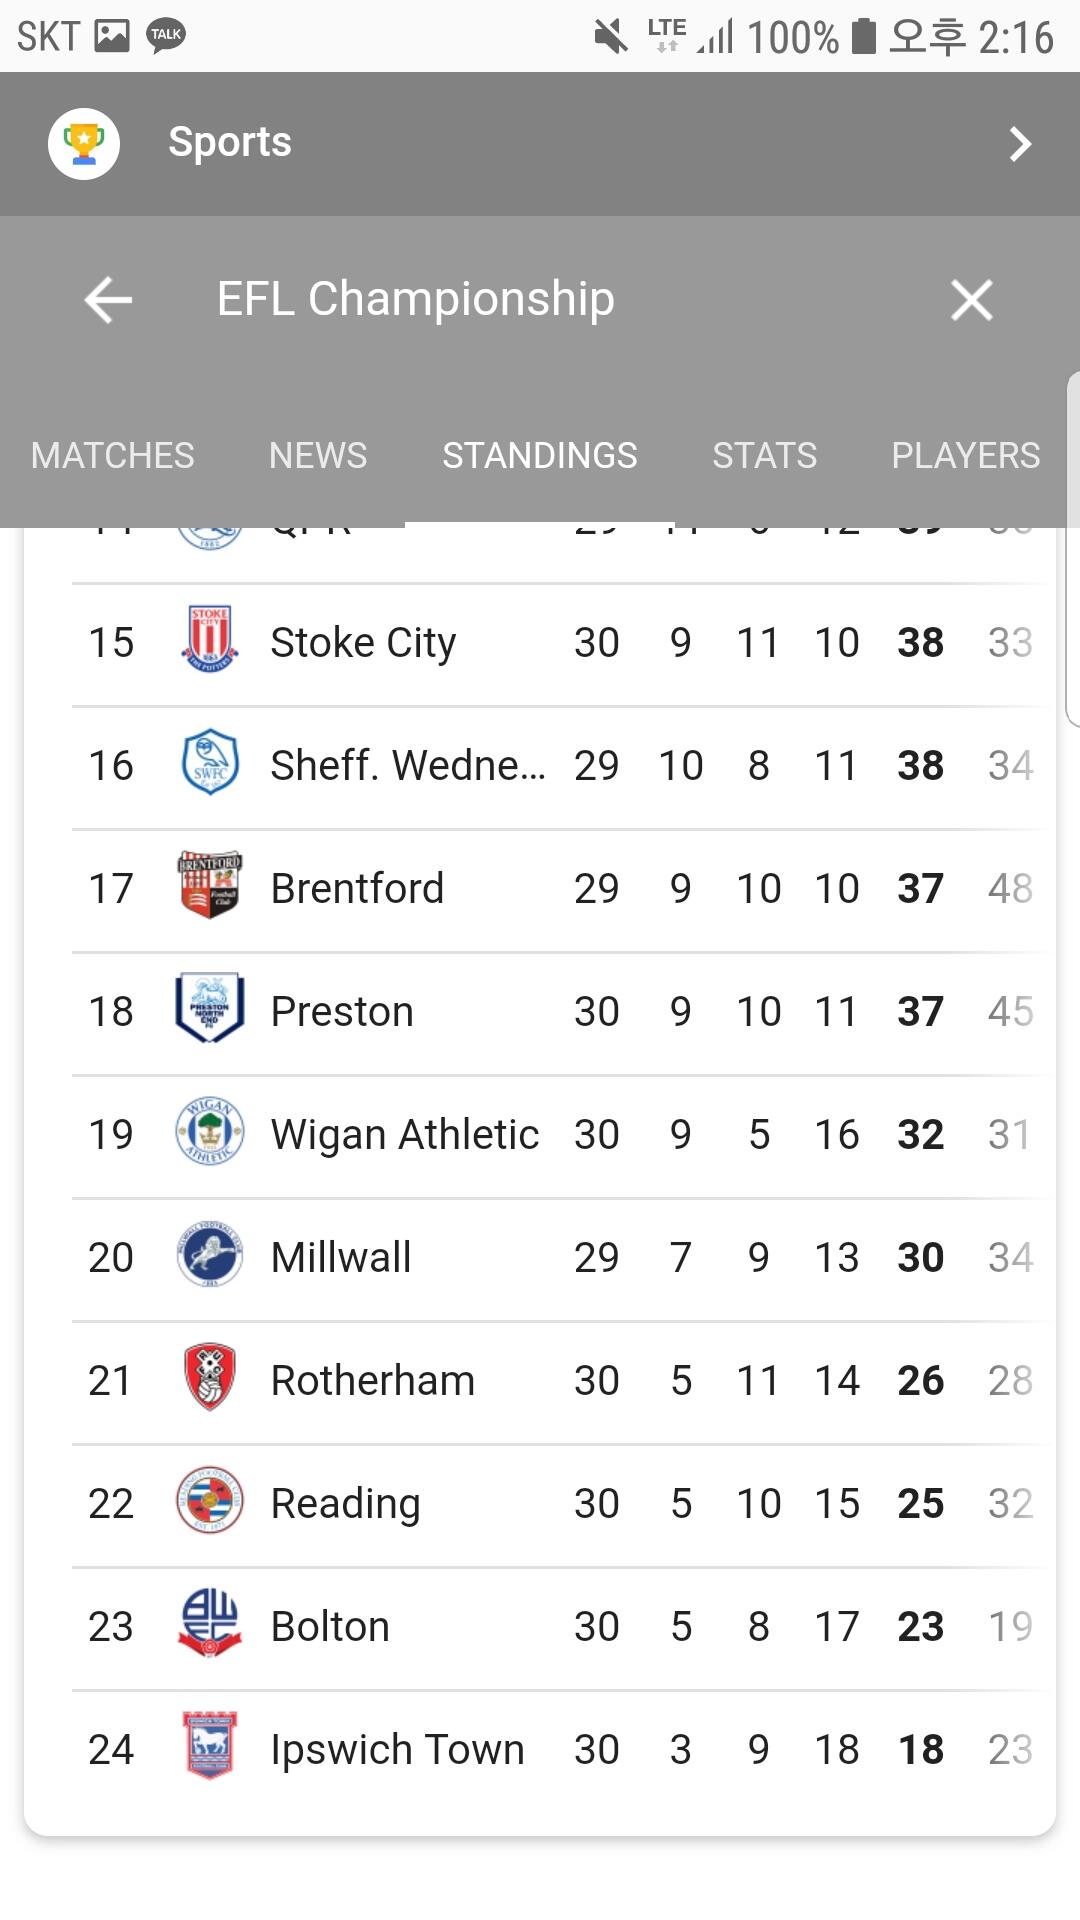Tap the Sheffield Wednesday owl crest
The width and height of the screenshot is (1080, 1920).
click(210, 763)
